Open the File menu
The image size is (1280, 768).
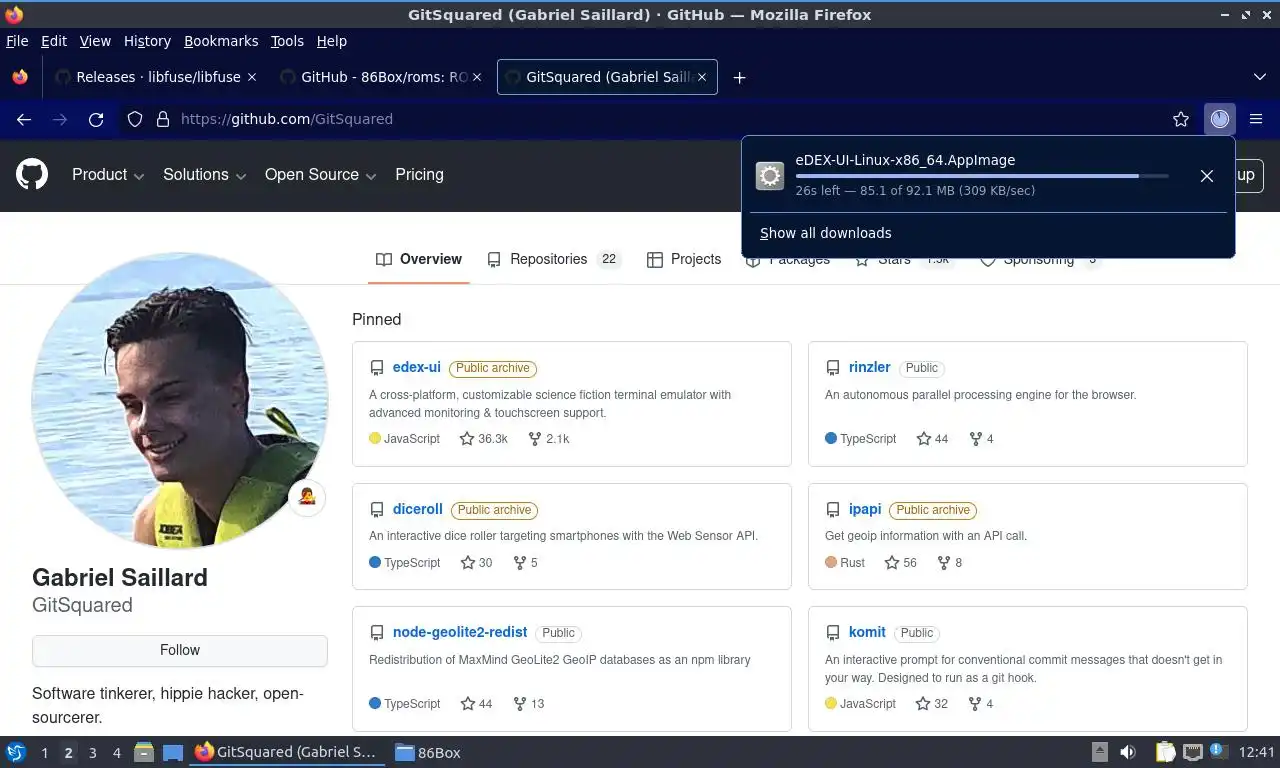17,41
